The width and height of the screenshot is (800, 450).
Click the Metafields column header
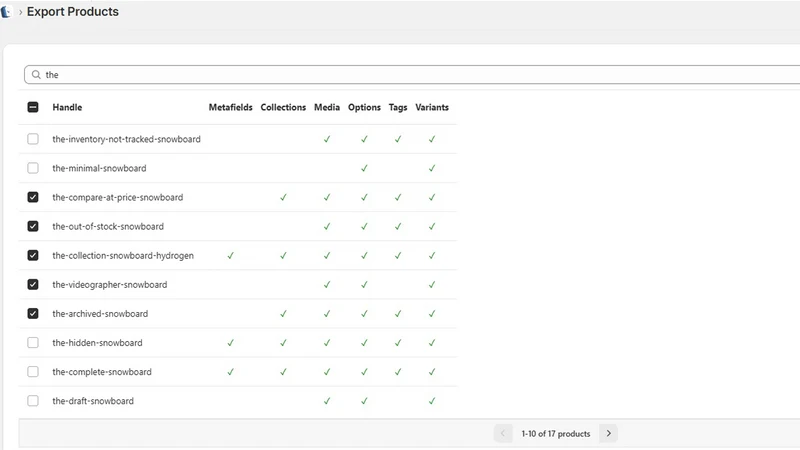231,107
